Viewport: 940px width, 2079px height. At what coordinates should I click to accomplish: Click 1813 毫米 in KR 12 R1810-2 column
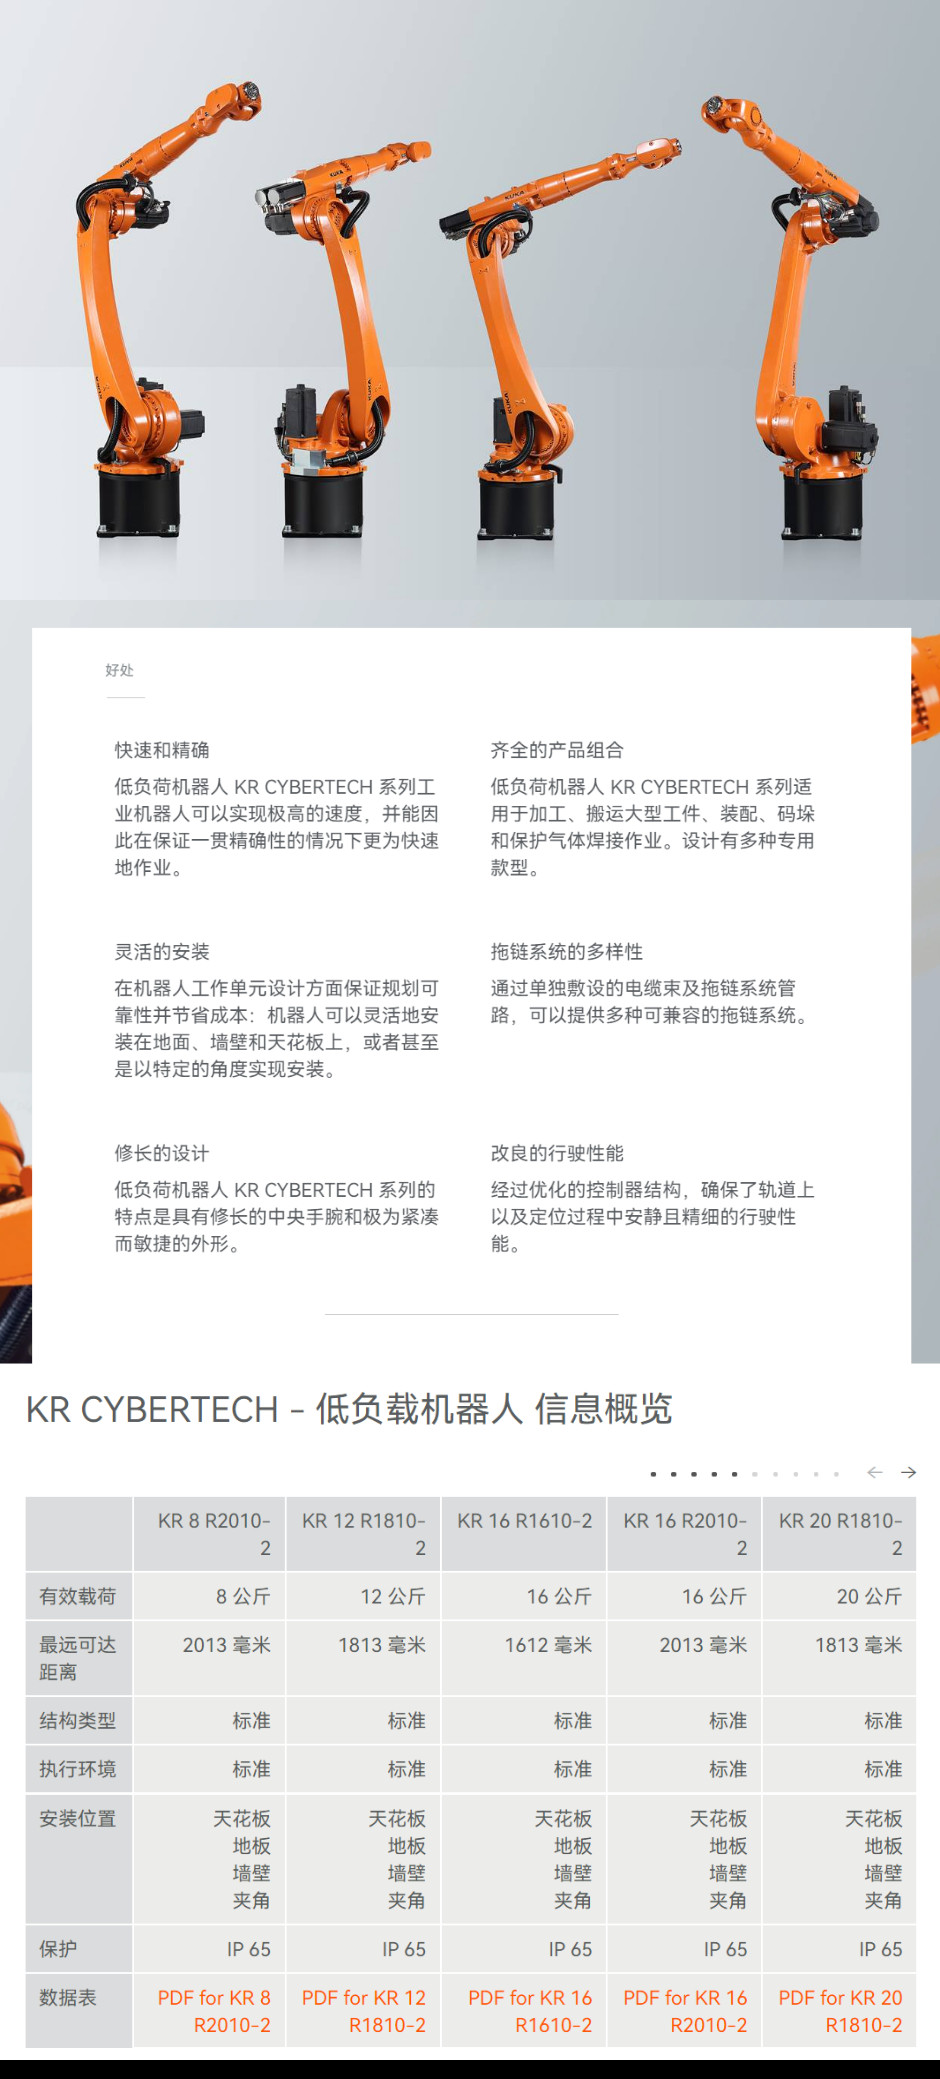(382, 1645)
